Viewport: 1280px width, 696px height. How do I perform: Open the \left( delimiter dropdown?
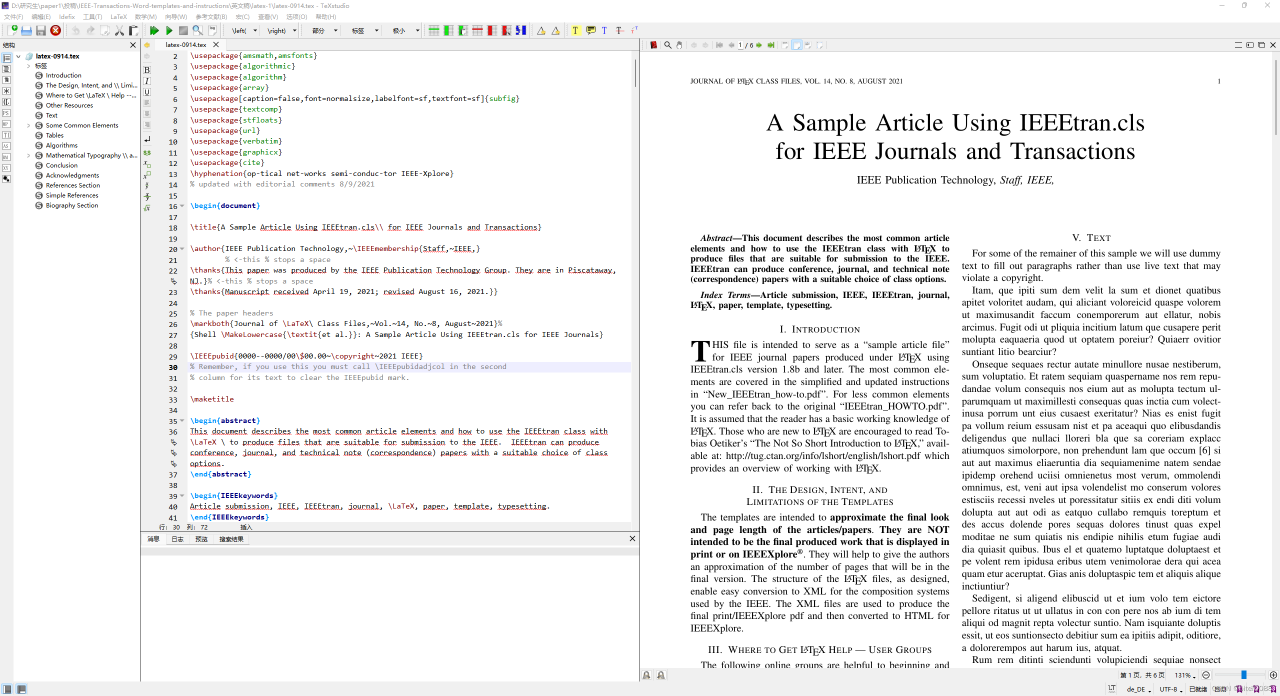[x=245, y=31]
